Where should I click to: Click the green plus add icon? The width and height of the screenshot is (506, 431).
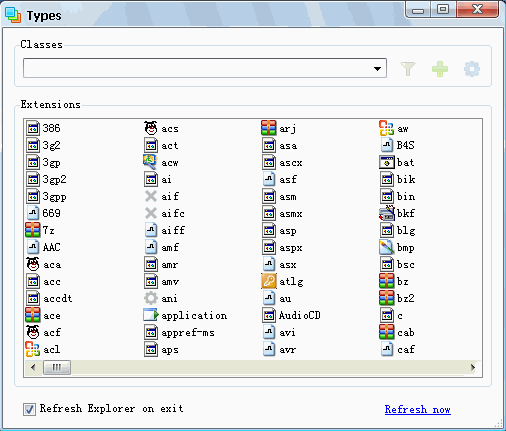tap(440, 69)
